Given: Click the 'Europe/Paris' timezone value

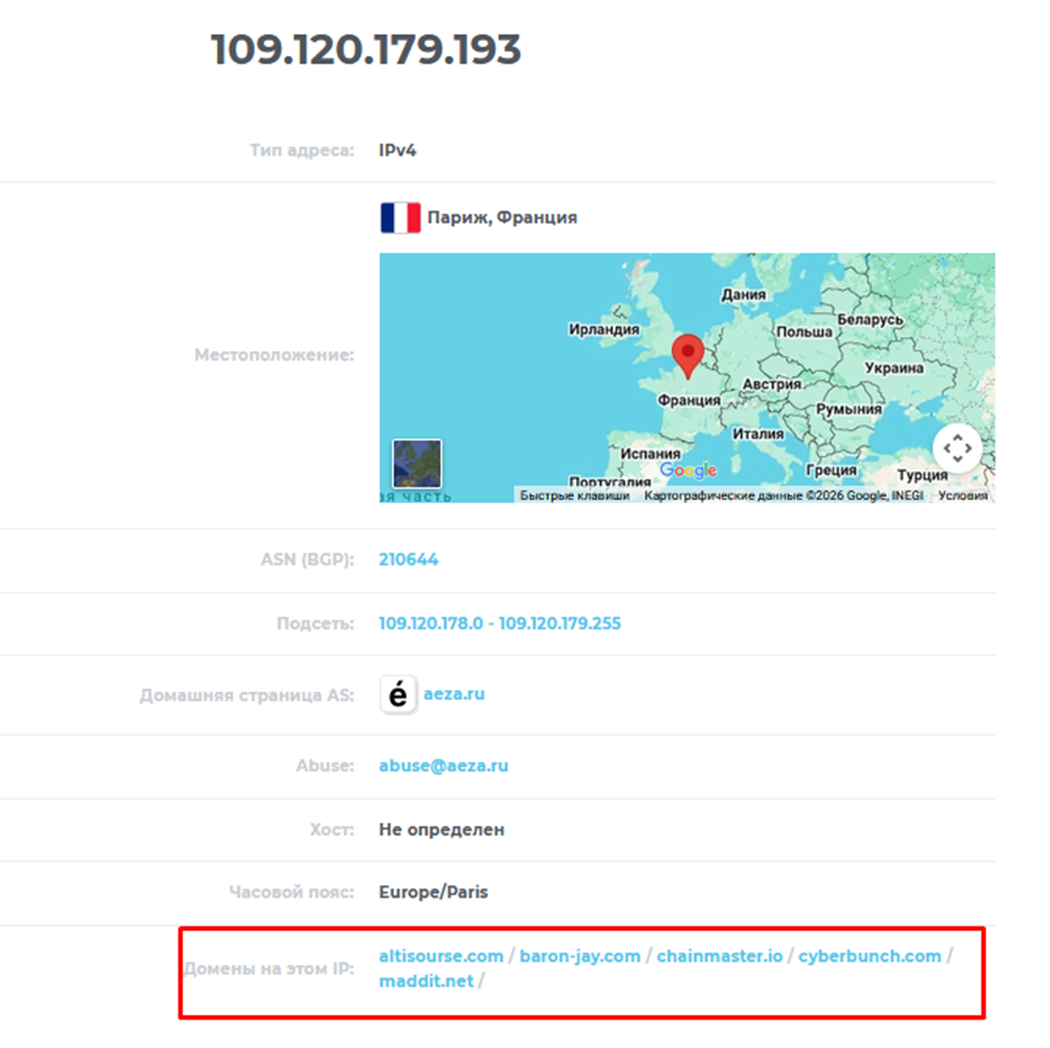Looking at the screenshot, I should (x=433, y=893).
